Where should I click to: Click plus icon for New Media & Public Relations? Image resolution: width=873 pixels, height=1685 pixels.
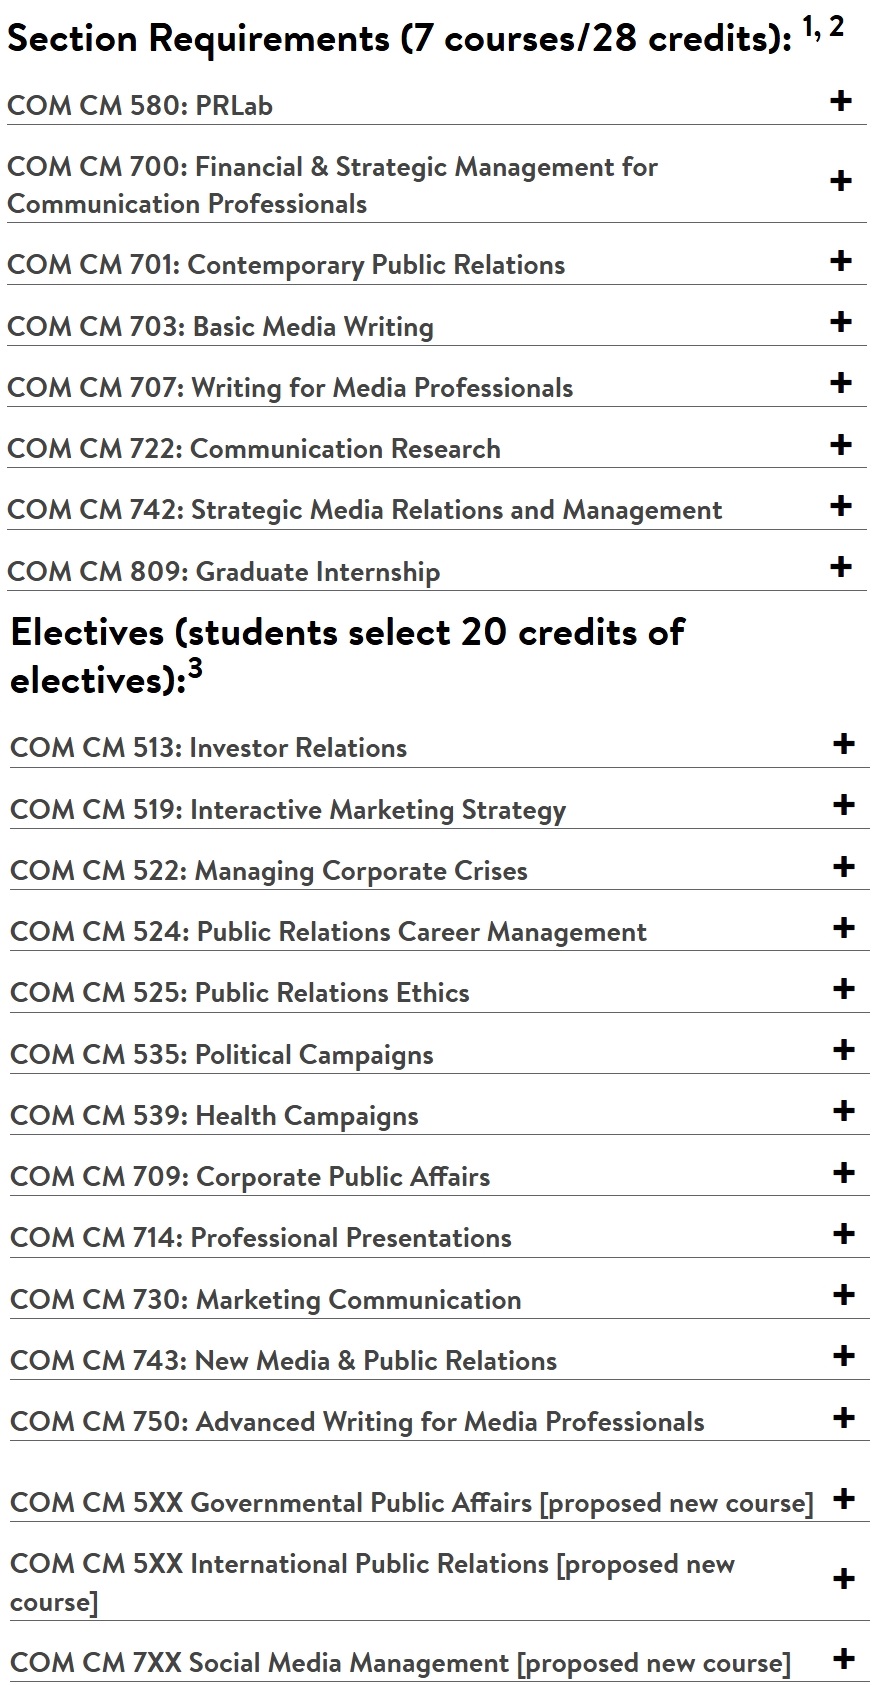tap(843, 1356)
